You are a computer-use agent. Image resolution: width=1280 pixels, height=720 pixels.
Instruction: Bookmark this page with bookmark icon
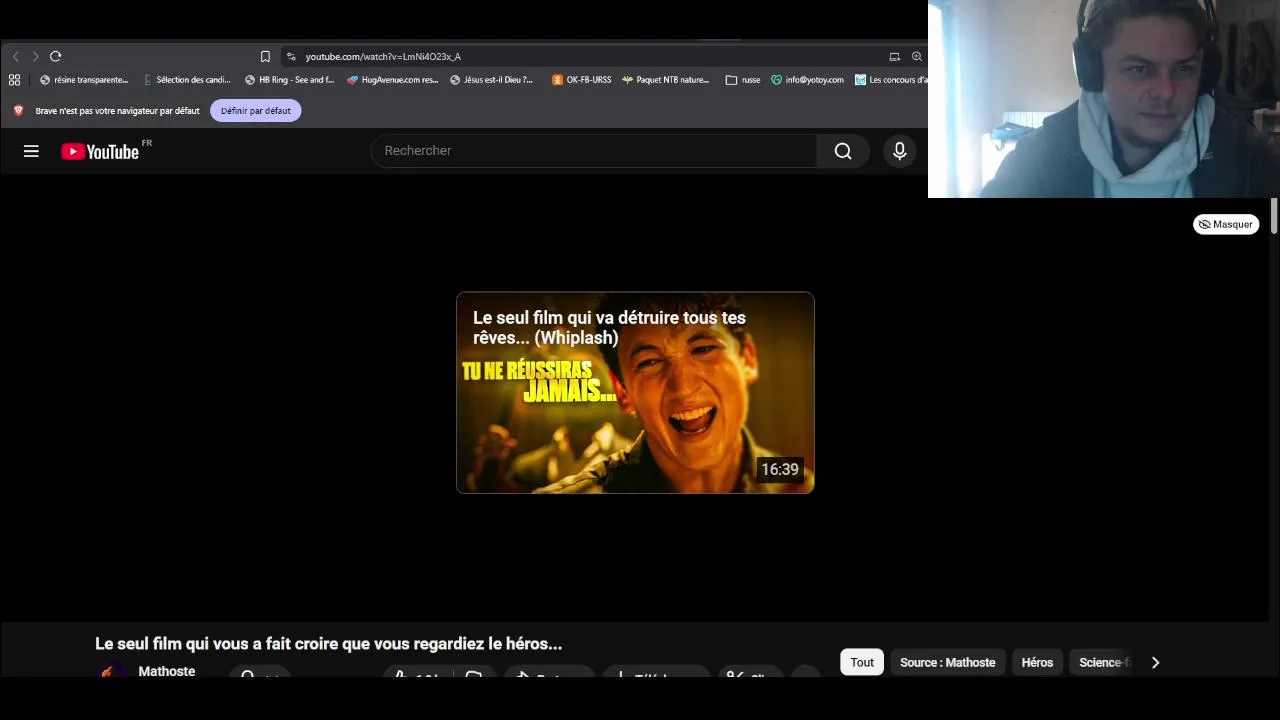(x=265, y=56)
